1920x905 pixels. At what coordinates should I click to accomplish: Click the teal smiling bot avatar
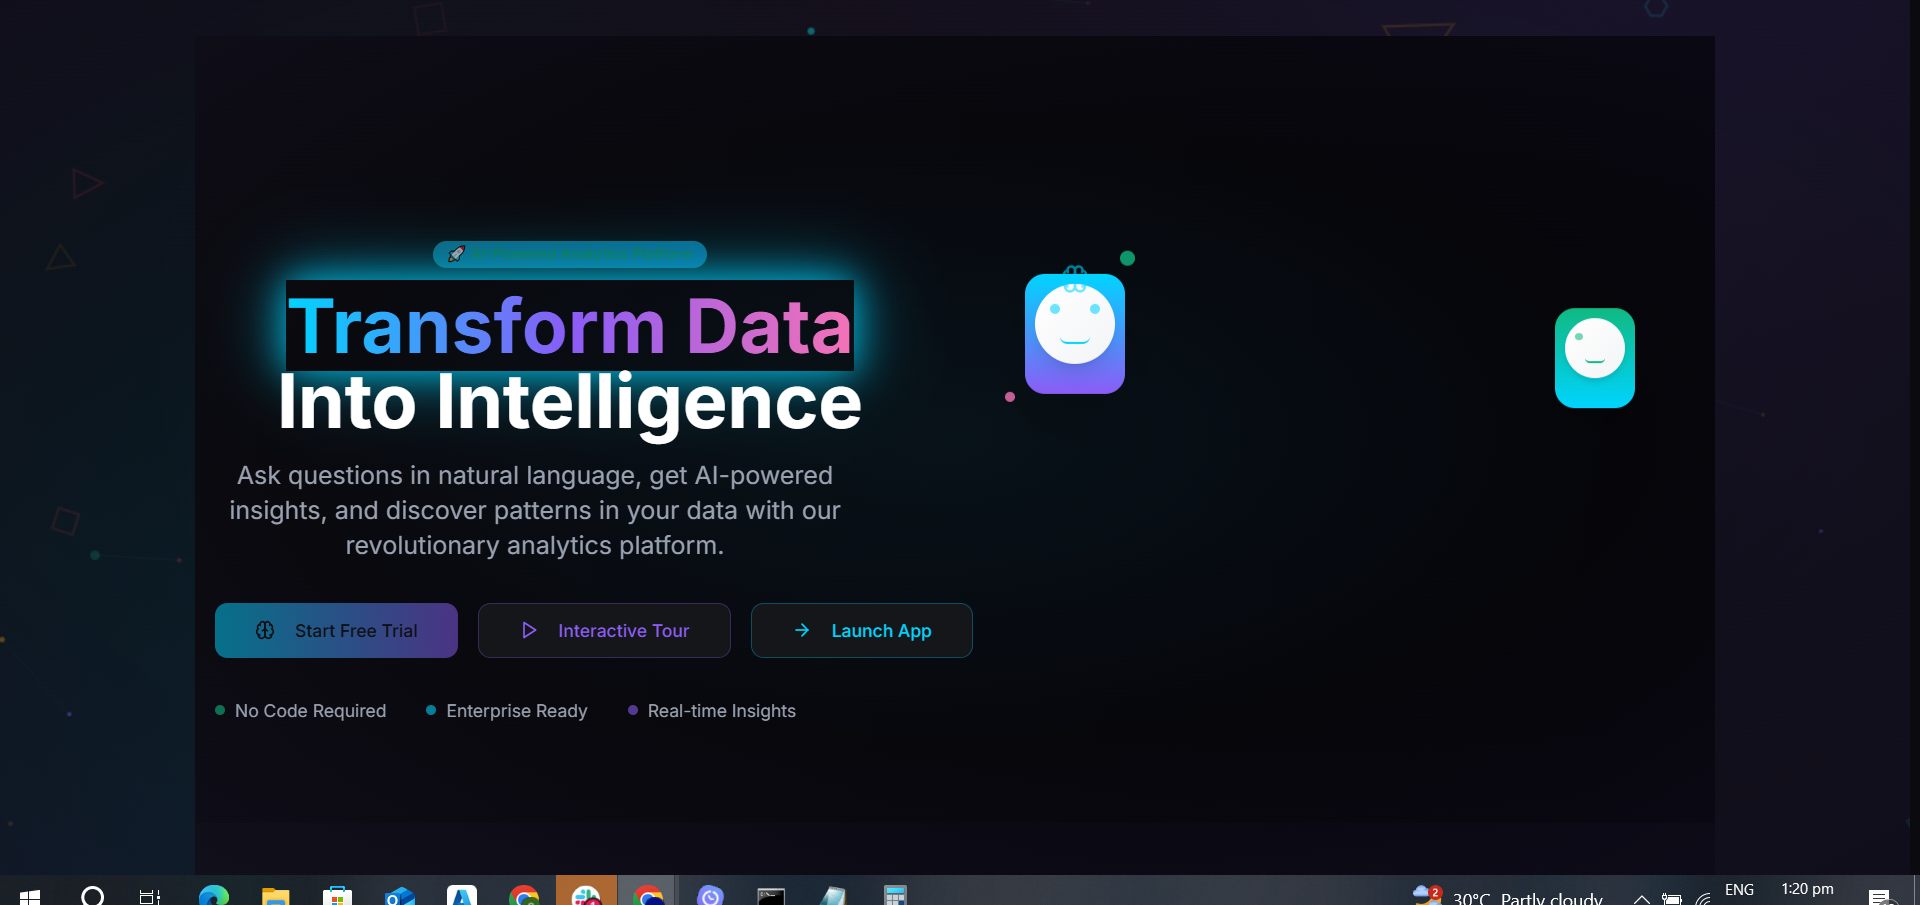point(1595,358)
